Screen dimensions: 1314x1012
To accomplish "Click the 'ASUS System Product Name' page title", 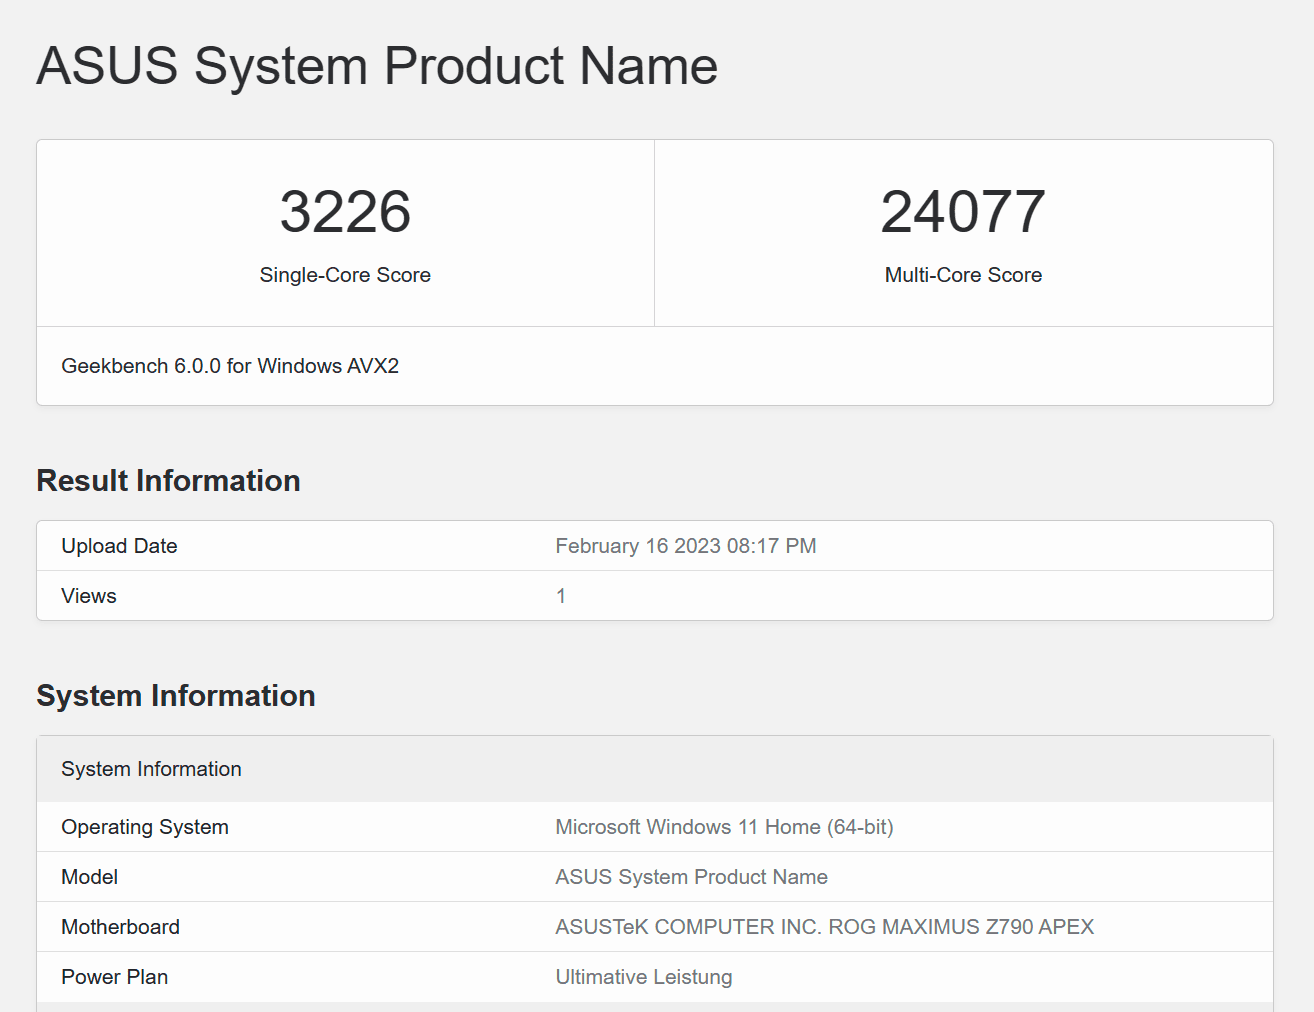I will [377, 67].
